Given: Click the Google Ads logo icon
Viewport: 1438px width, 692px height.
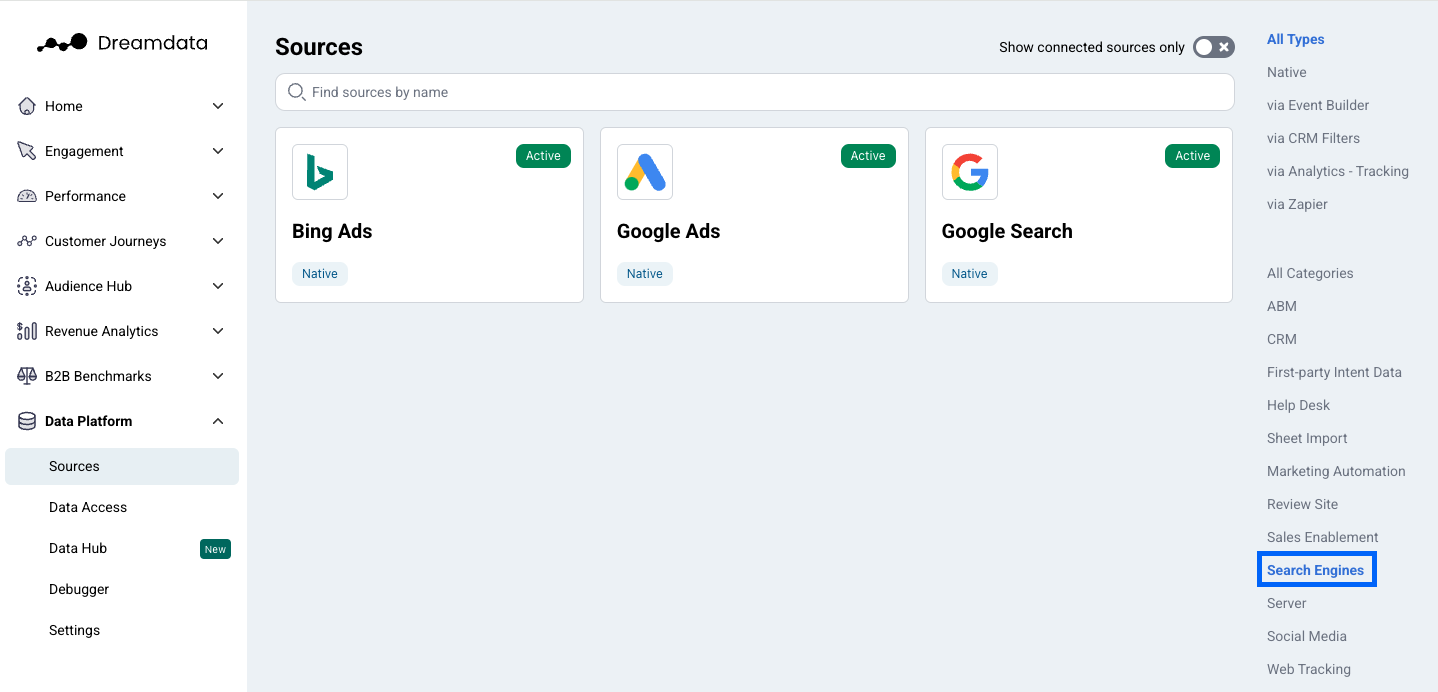Looking at the screenshot, I should pyautogui.click(x=645, y=172).
